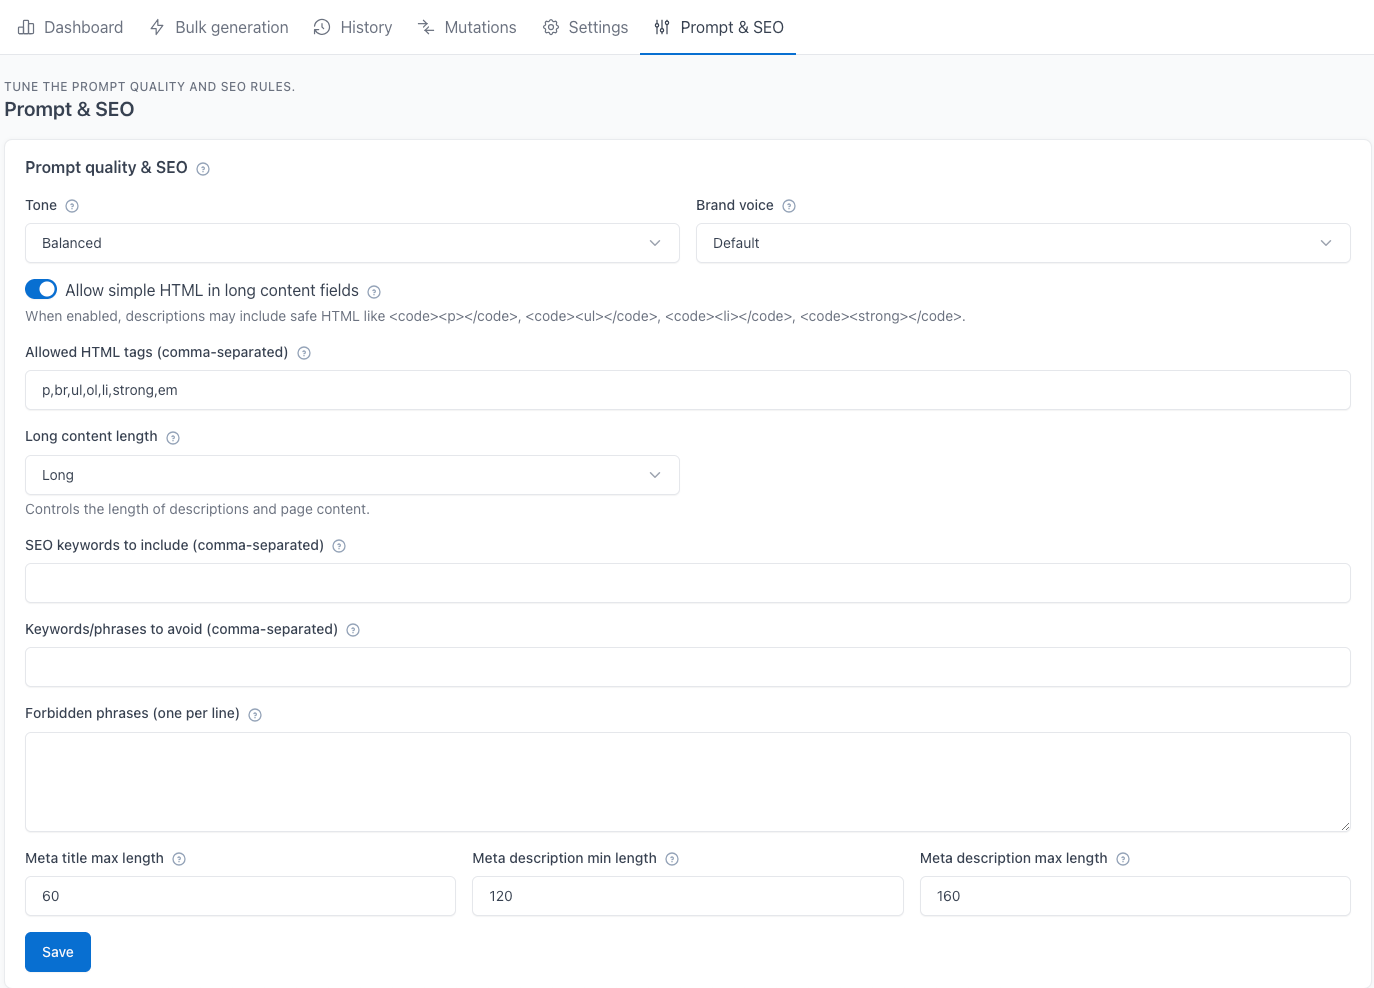Click the Forbidden phrases textarea
The height and width of the screenshot is (988, 1374).
pos(688,782)
